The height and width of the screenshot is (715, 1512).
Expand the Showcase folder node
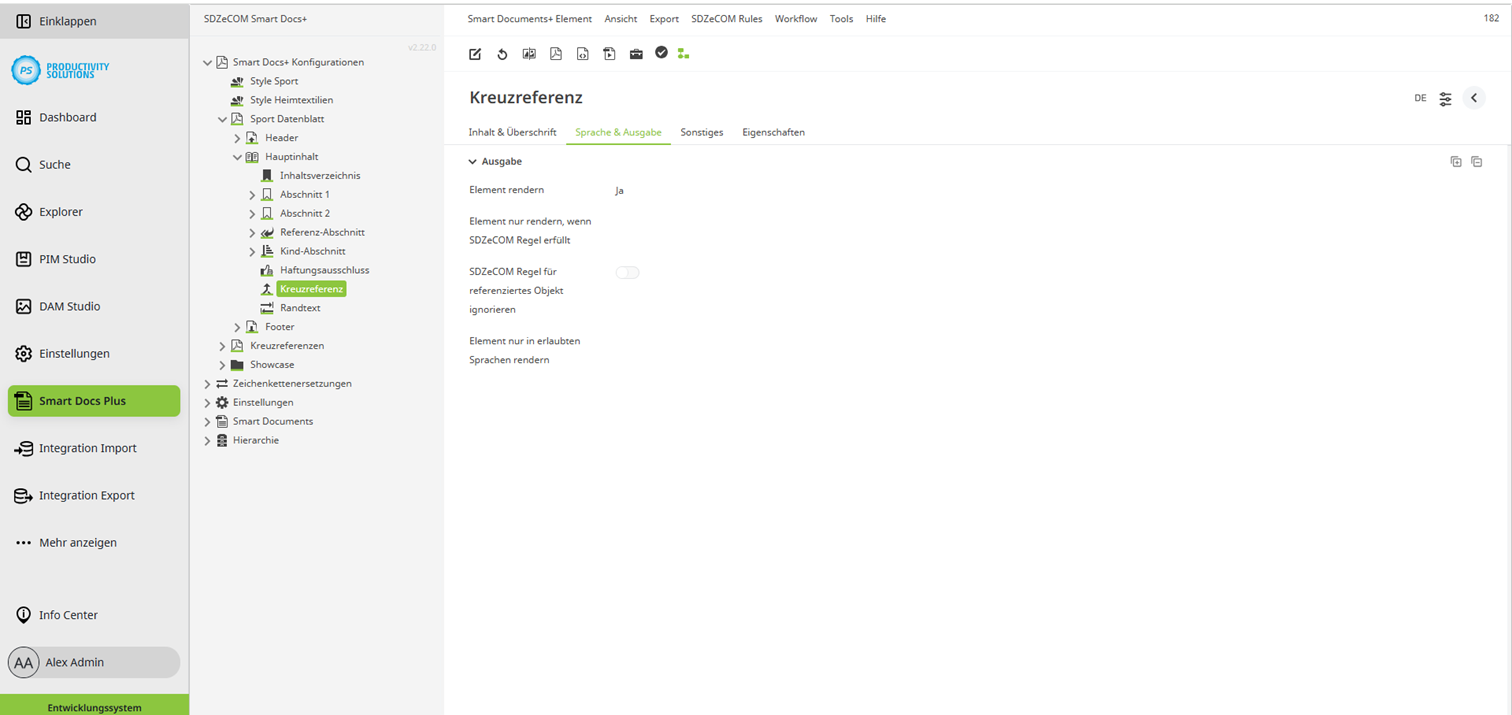pos(222,365)
